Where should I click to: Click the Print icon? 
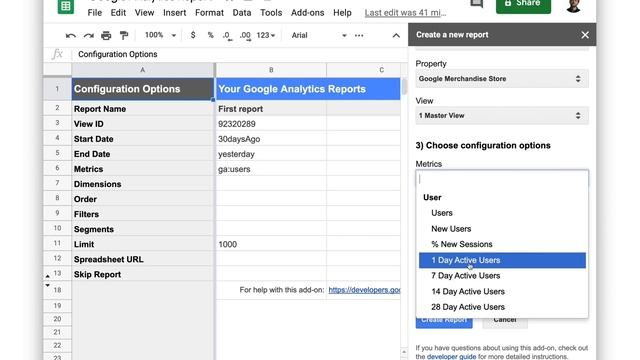point(106,36)
